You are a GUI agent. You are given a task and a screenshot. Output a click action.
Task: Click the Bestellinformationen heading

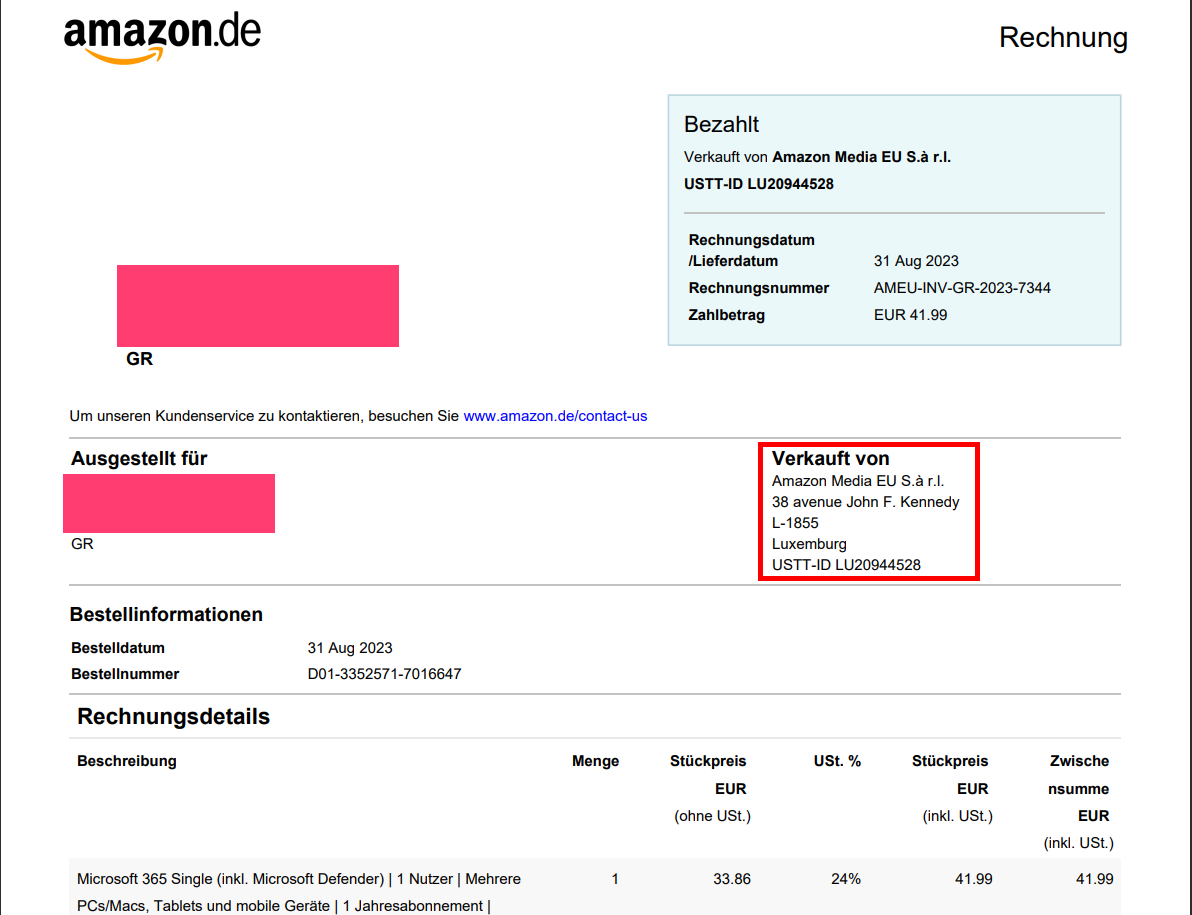click(166, 614)
